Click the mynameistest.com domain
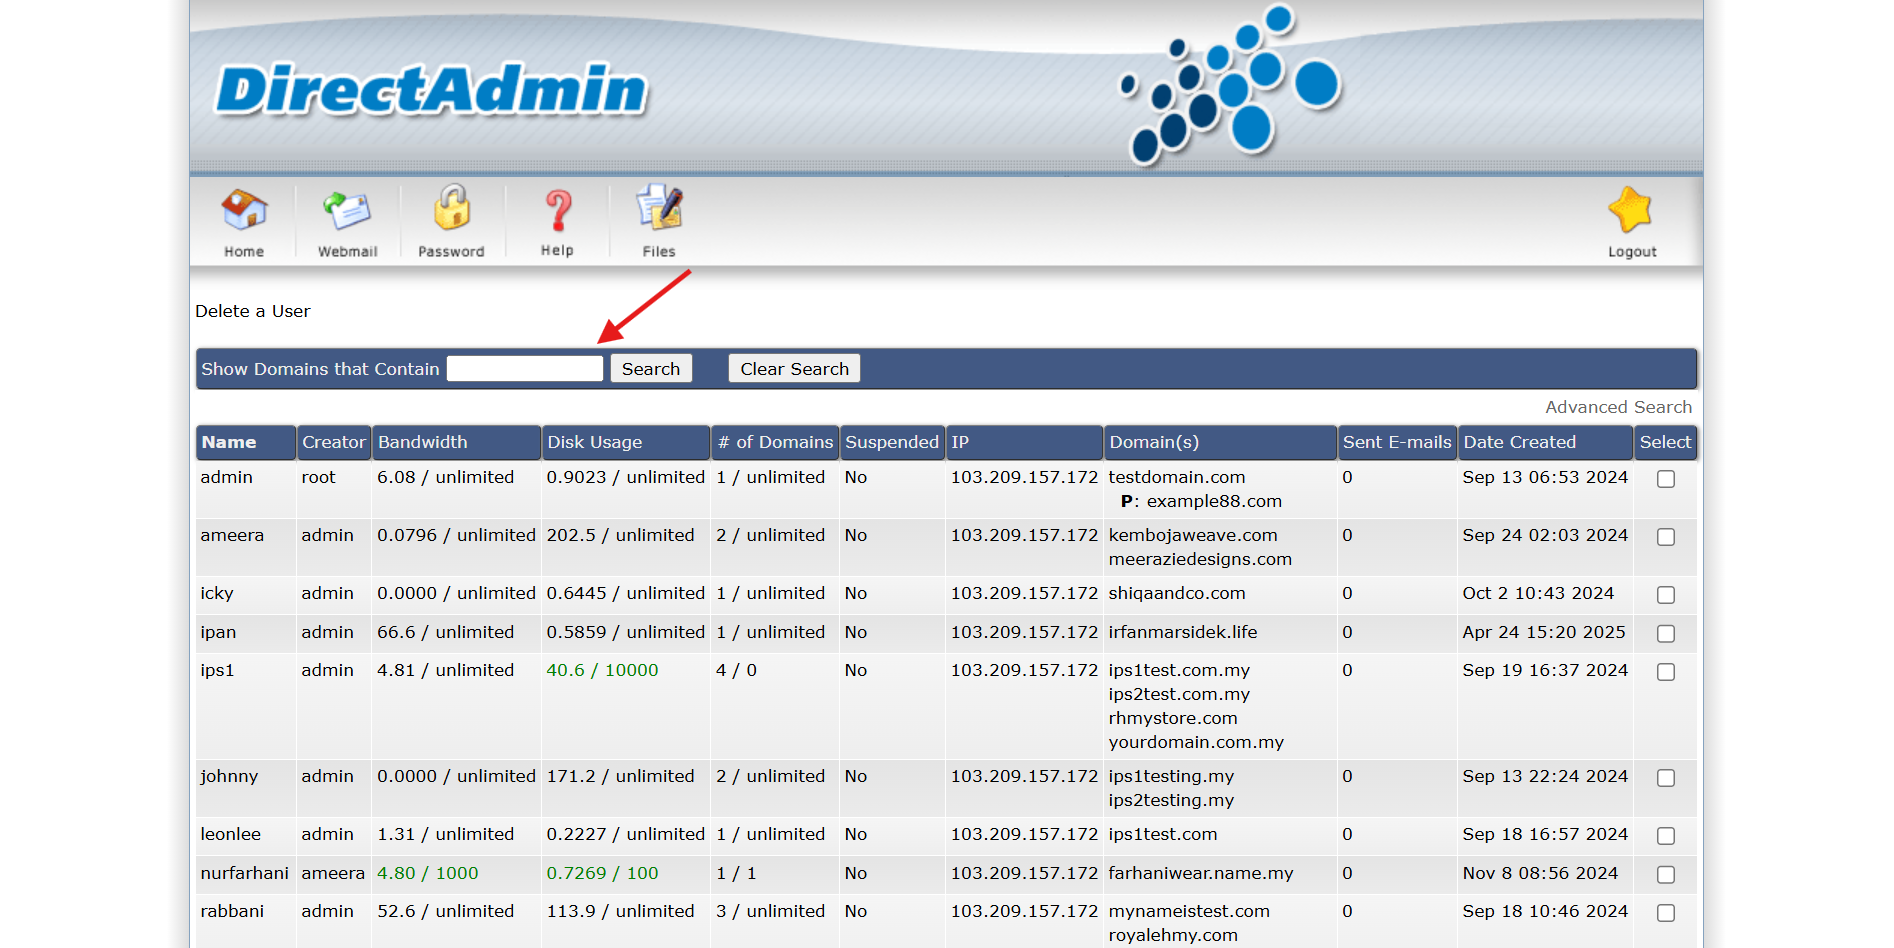The width and height of the screenshot is (1894, 948). [1189, 911]
